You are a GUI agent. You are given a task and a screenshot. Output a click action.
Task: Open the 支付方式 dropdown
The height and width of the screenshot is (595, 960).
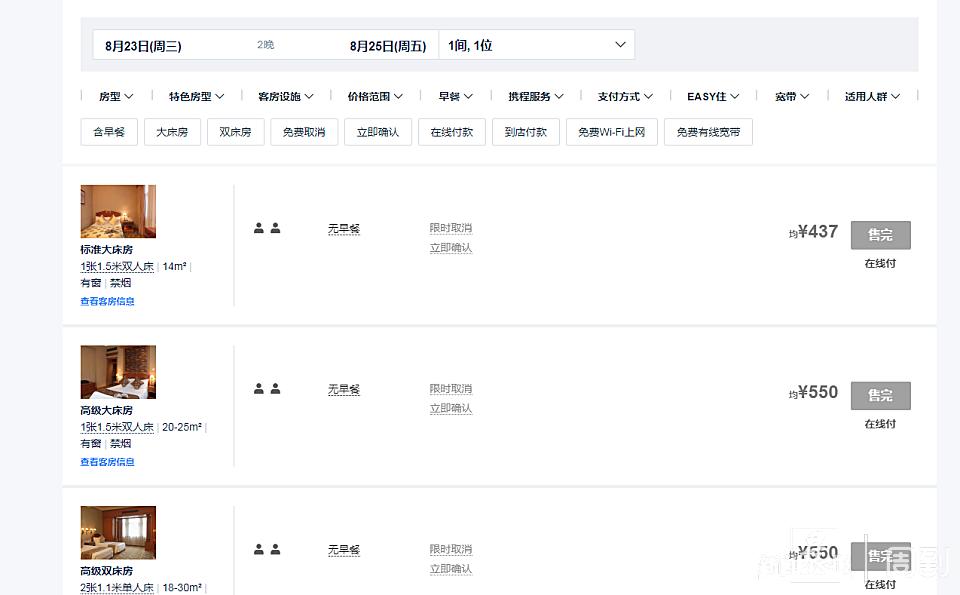click(x=625, y=96)
